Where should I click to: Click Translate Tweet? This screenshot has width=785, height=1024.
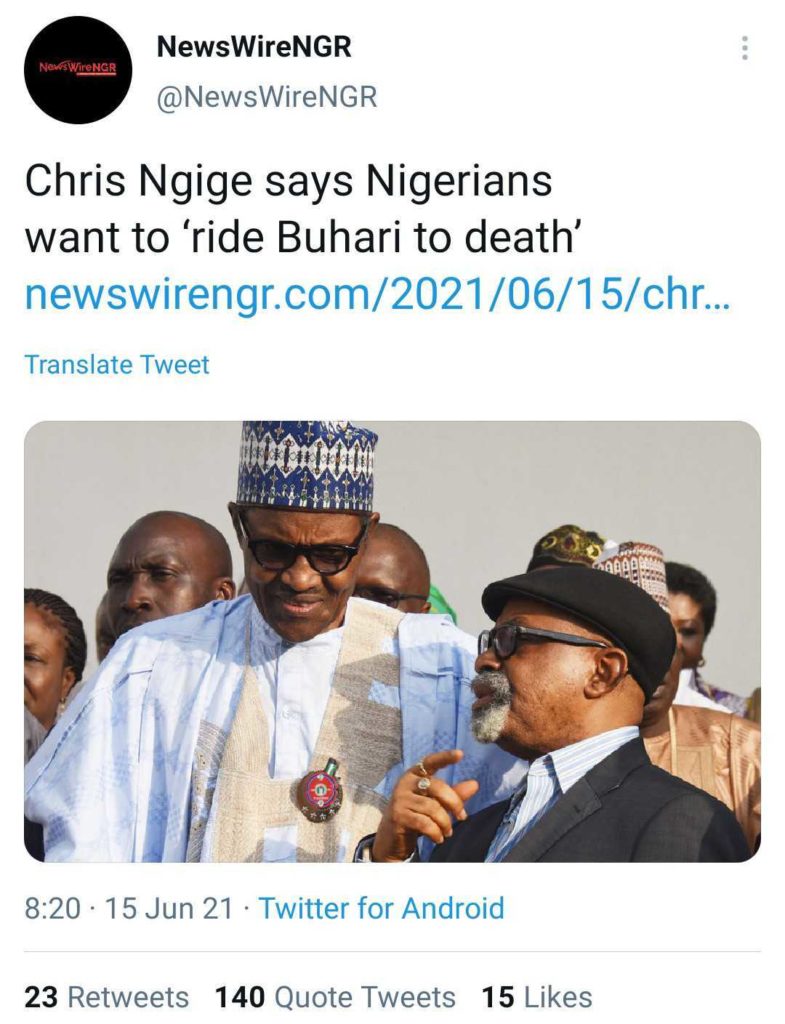(117, 364)
